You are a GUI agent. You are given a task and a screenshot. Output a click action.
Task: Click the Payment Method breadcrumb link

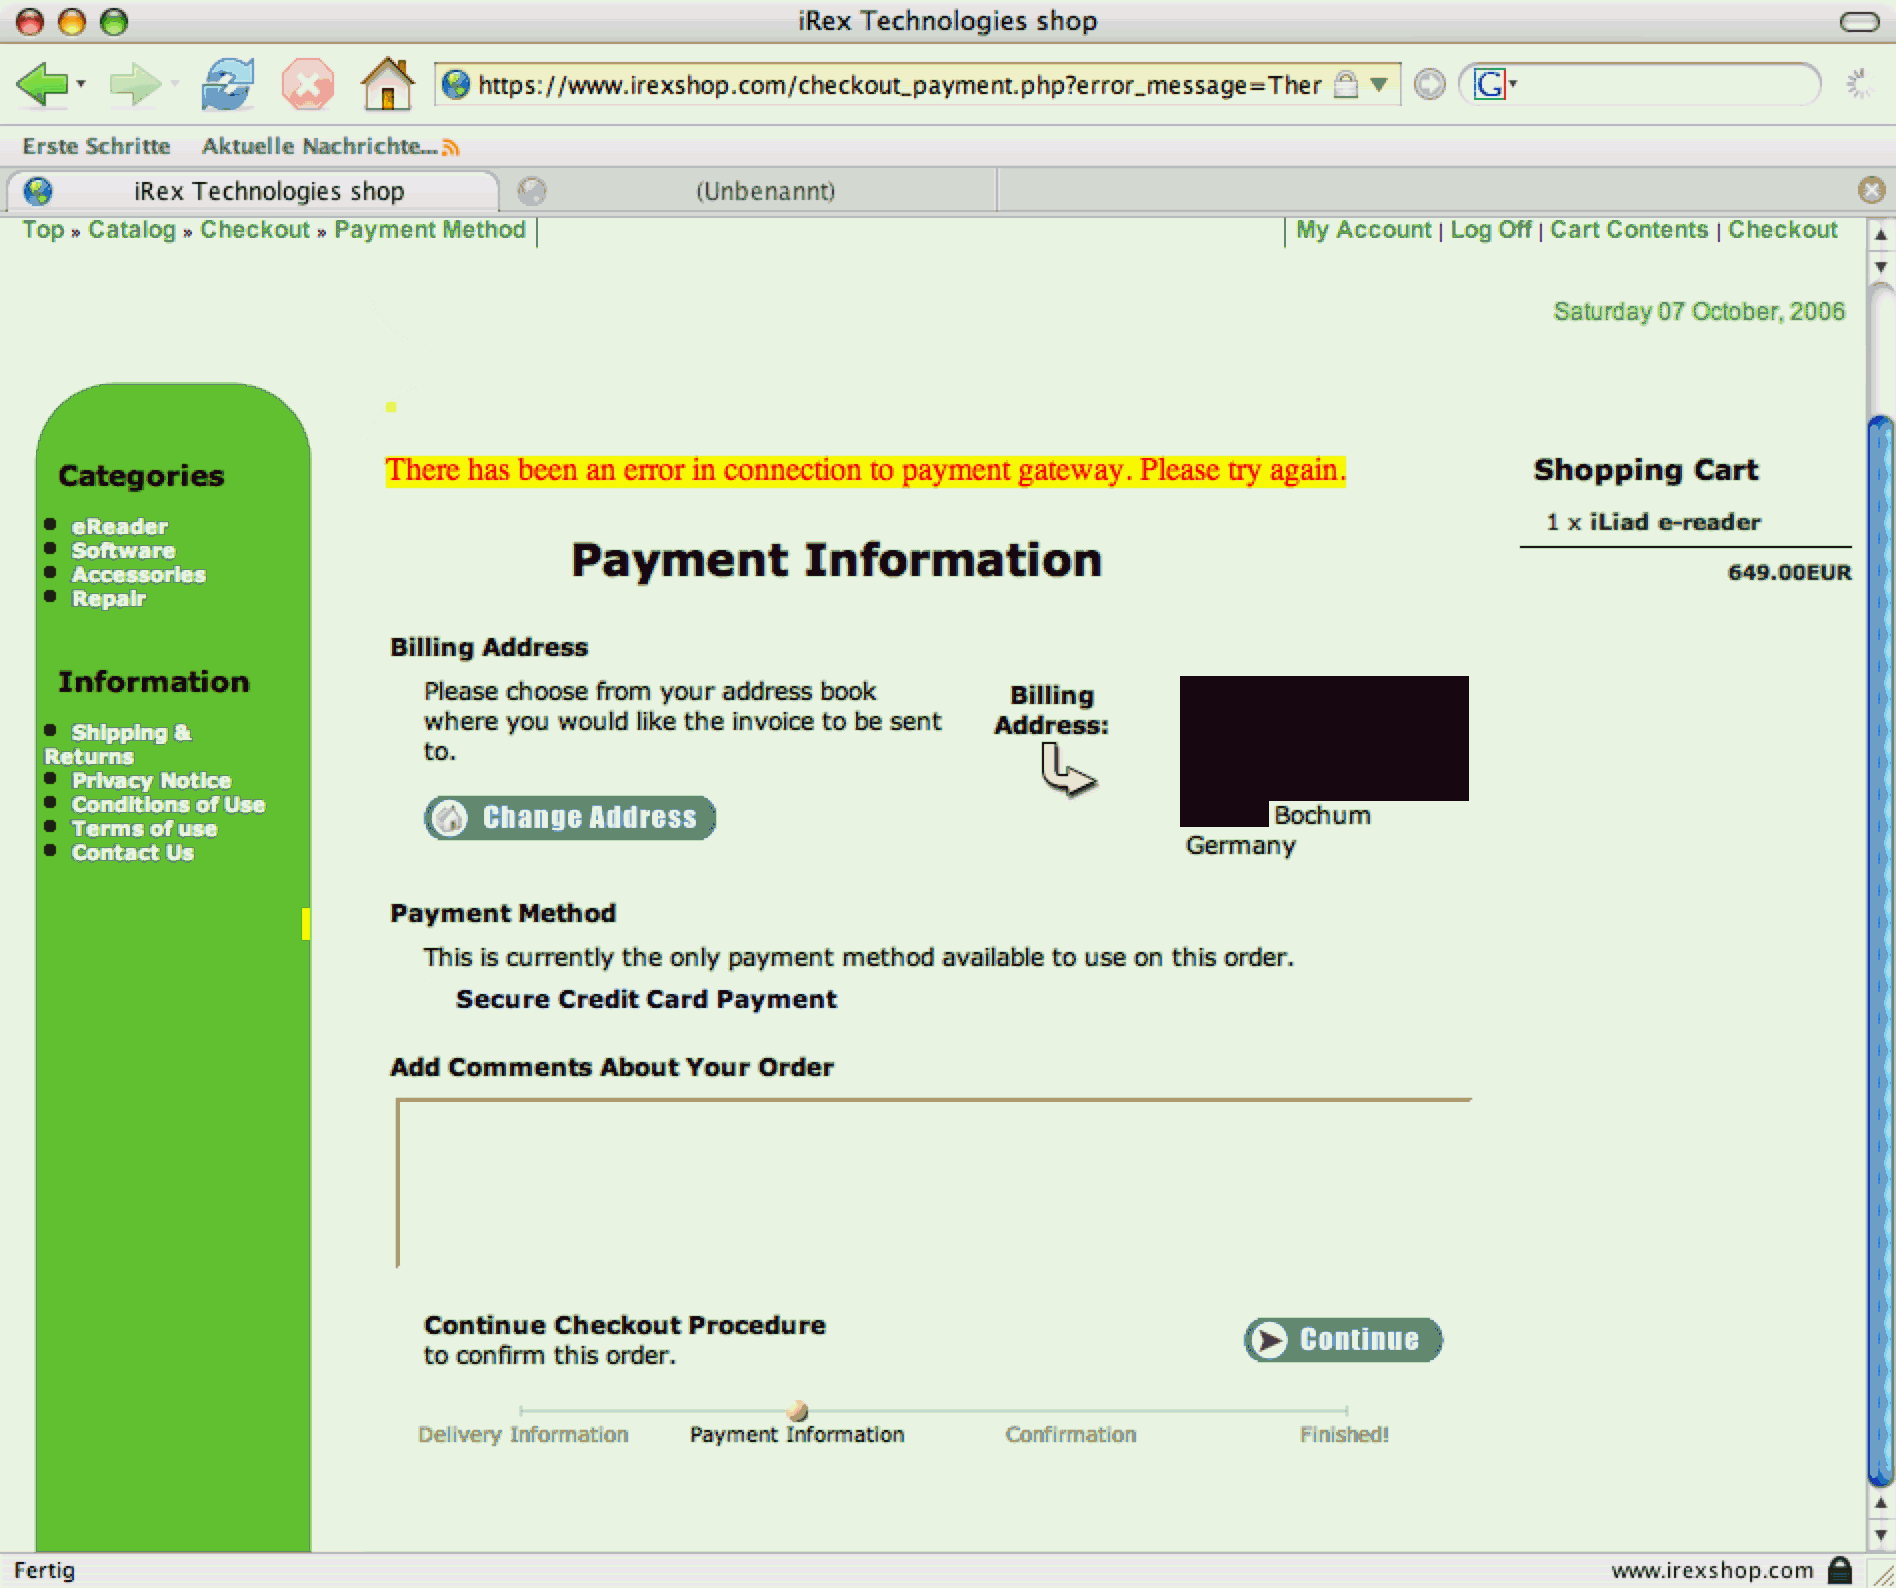430,230
